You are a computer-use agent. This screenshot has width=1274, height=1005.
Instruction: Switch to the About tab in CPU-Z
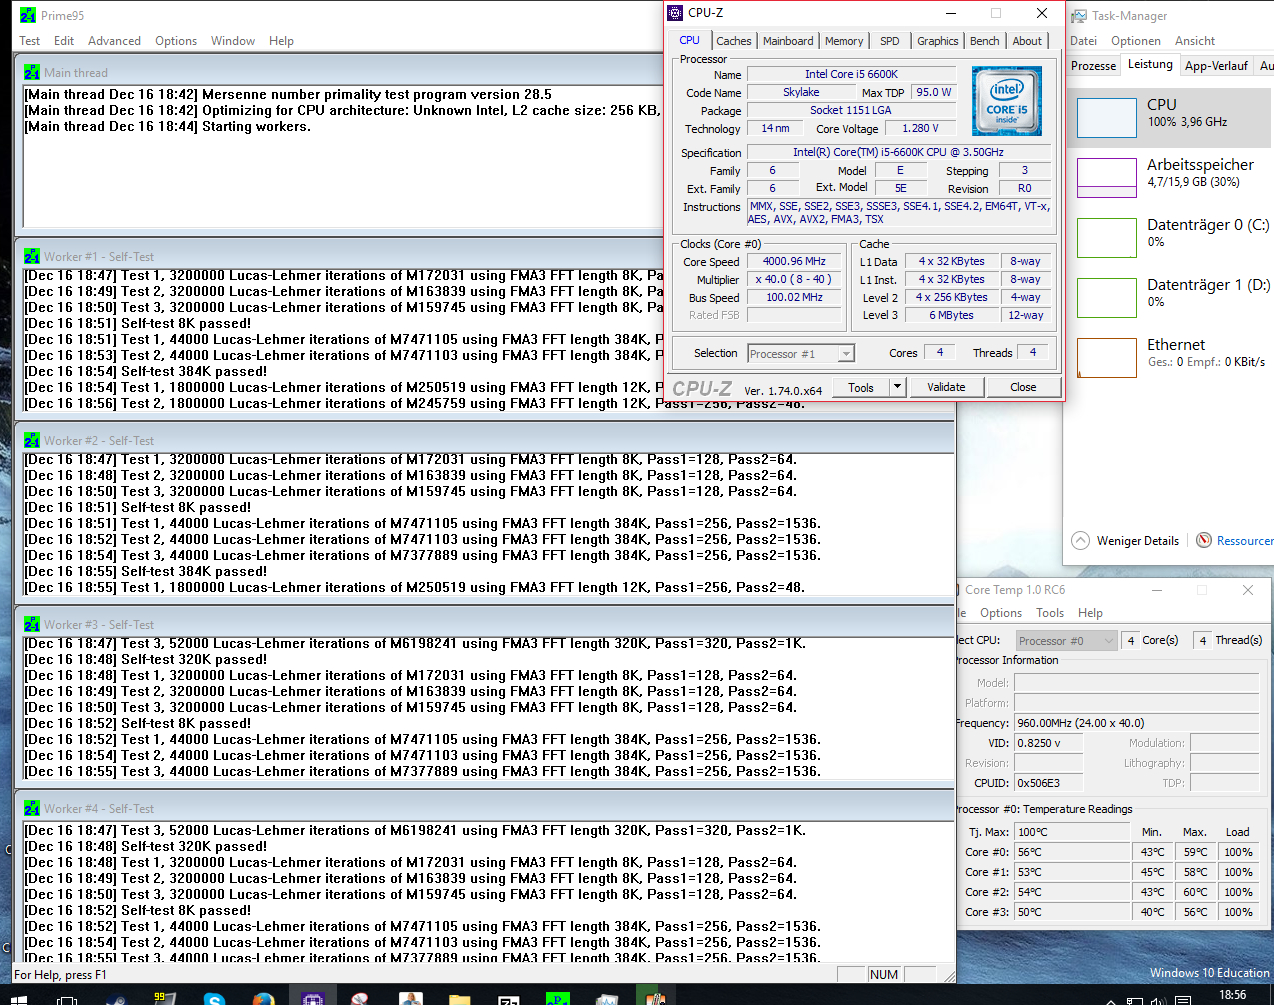click(x=1027, y=41)
